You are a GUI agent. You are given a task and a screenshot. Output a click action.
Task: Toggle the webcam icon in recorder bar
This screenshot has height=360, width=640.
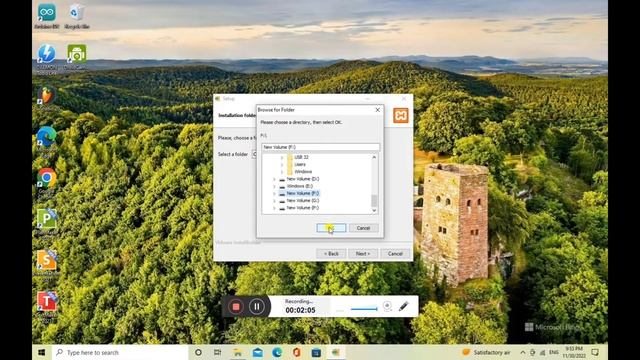pos(387,306)
